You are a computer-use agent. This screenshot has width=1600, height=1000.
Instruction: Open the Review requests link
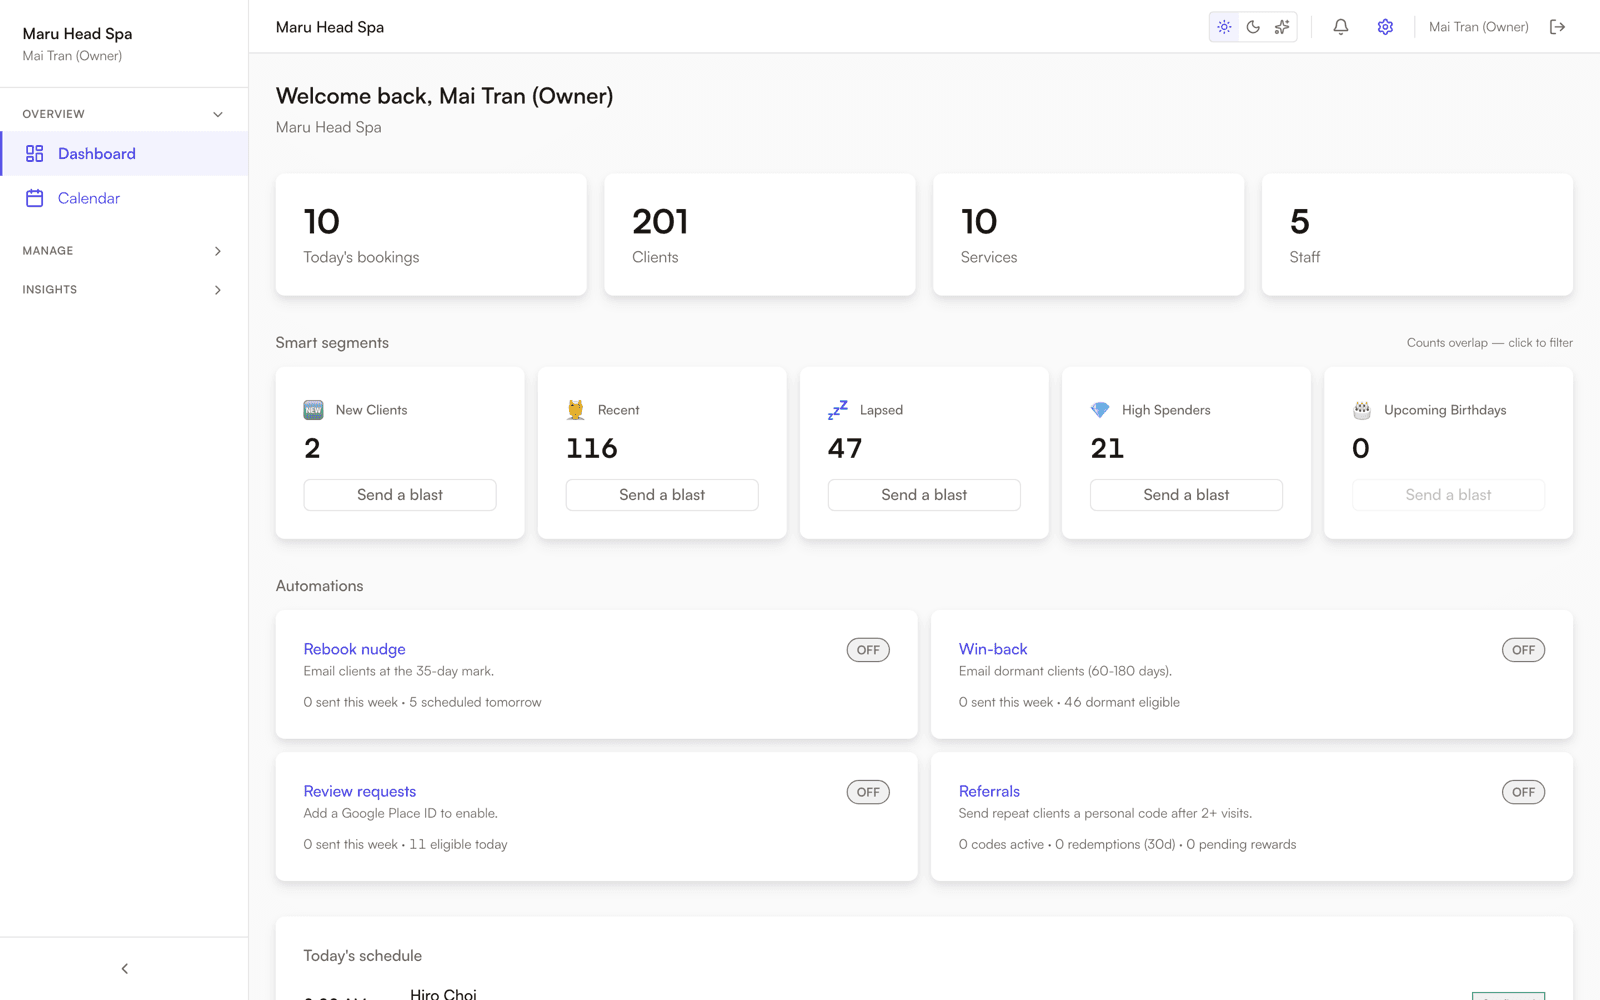[360, 791]
